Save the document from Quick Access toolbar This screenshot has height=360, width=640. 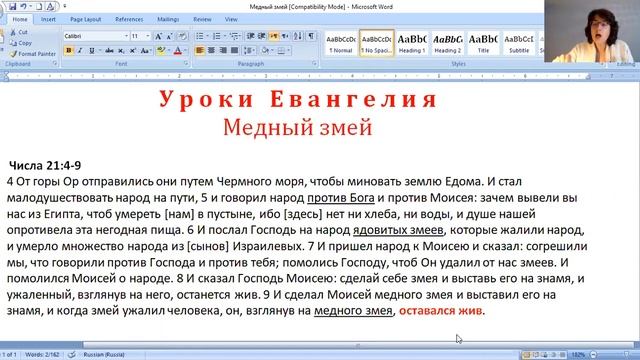pyautogui.click(x=12, y=7)
